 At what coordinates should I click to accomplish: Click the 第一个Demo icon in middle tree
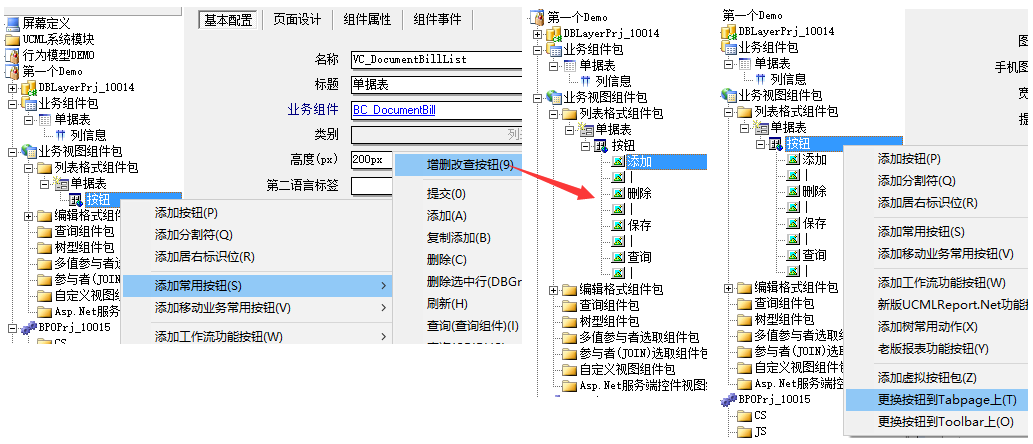537,16
